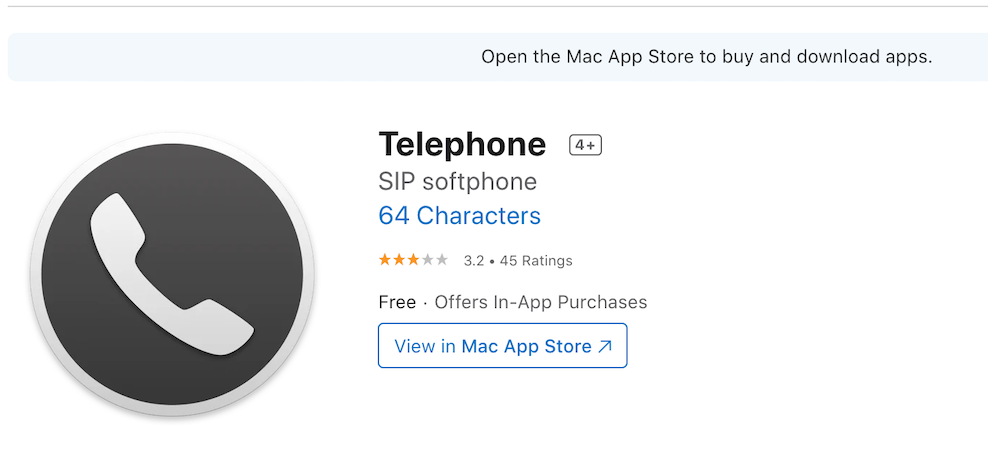Image resolution: width=988 pixels, height=458 pixels.
Task: Click the View in Mac App Store button
Action: [503, 345]
